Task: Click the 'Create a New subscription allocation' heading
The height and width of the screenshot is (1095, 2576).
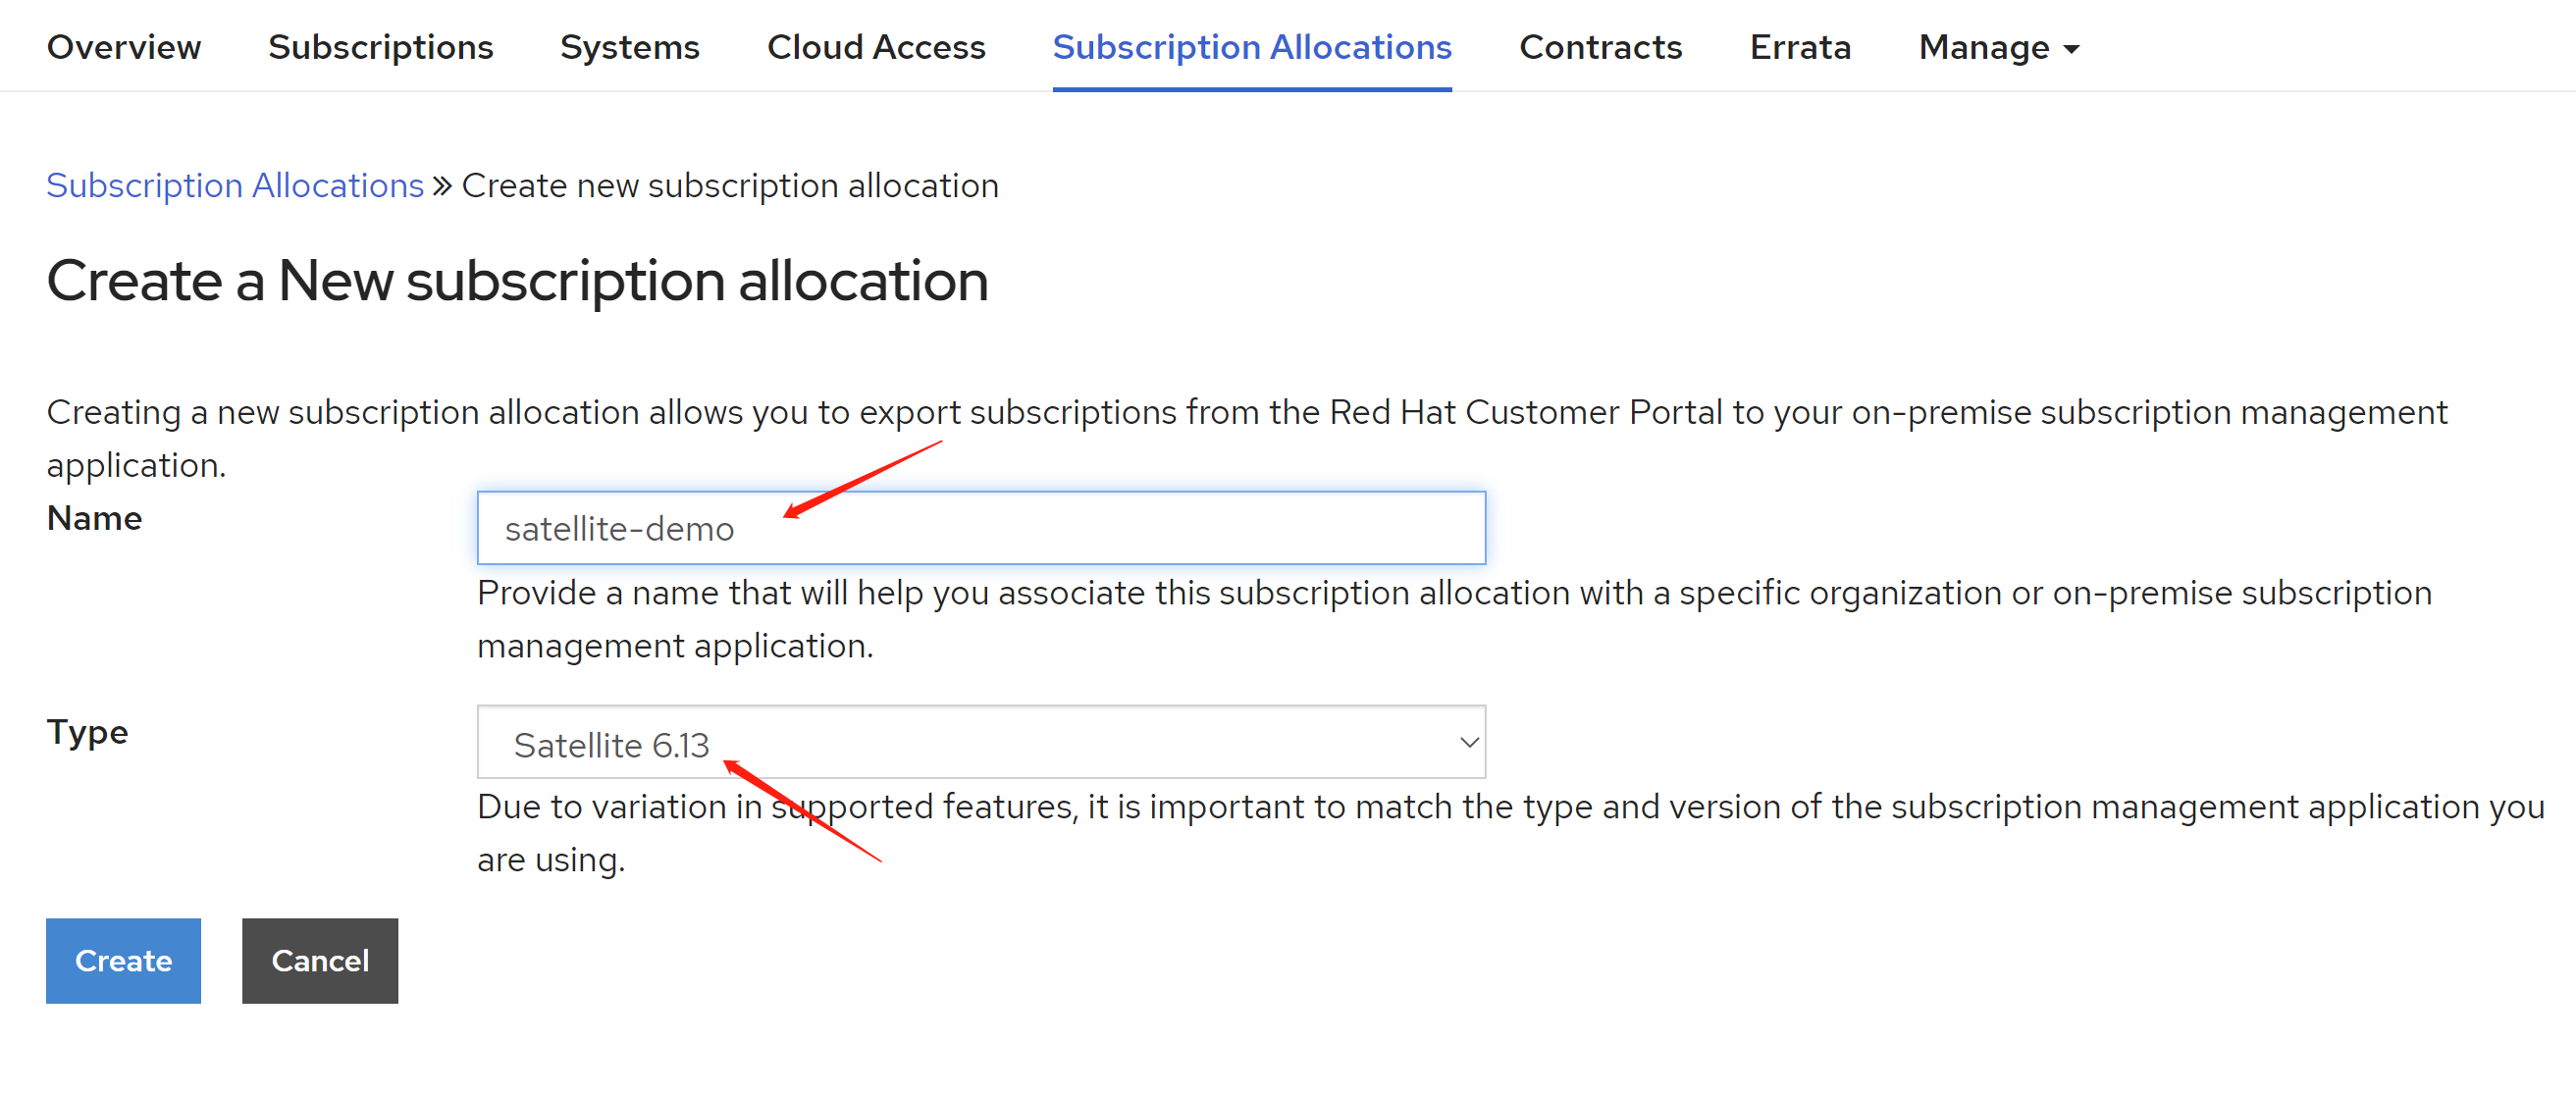Action: coord(517,280)
